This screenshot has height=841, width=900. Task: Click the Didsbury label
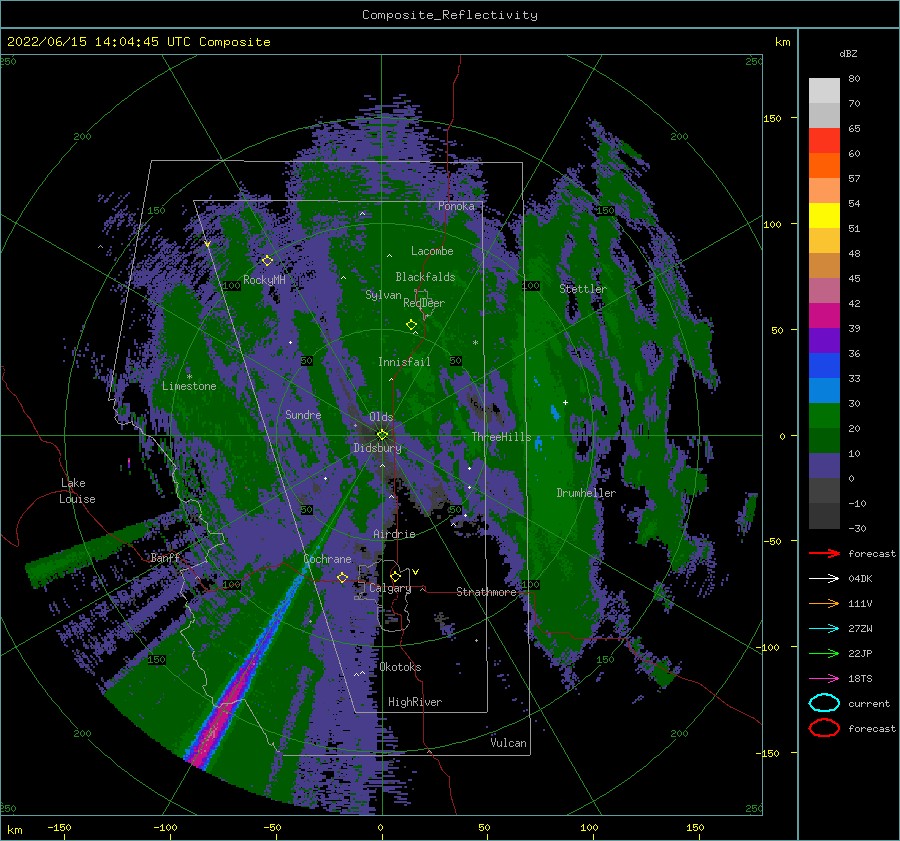tap(377, 448)
